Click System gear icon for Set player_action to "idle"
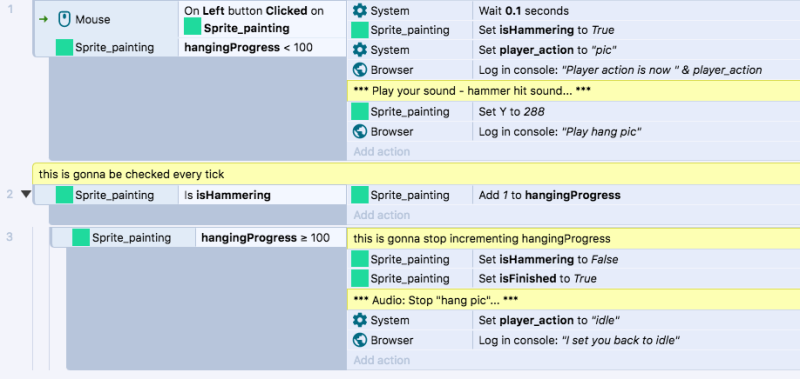Screen dimensions: 800x379 [x=360, y=320]
